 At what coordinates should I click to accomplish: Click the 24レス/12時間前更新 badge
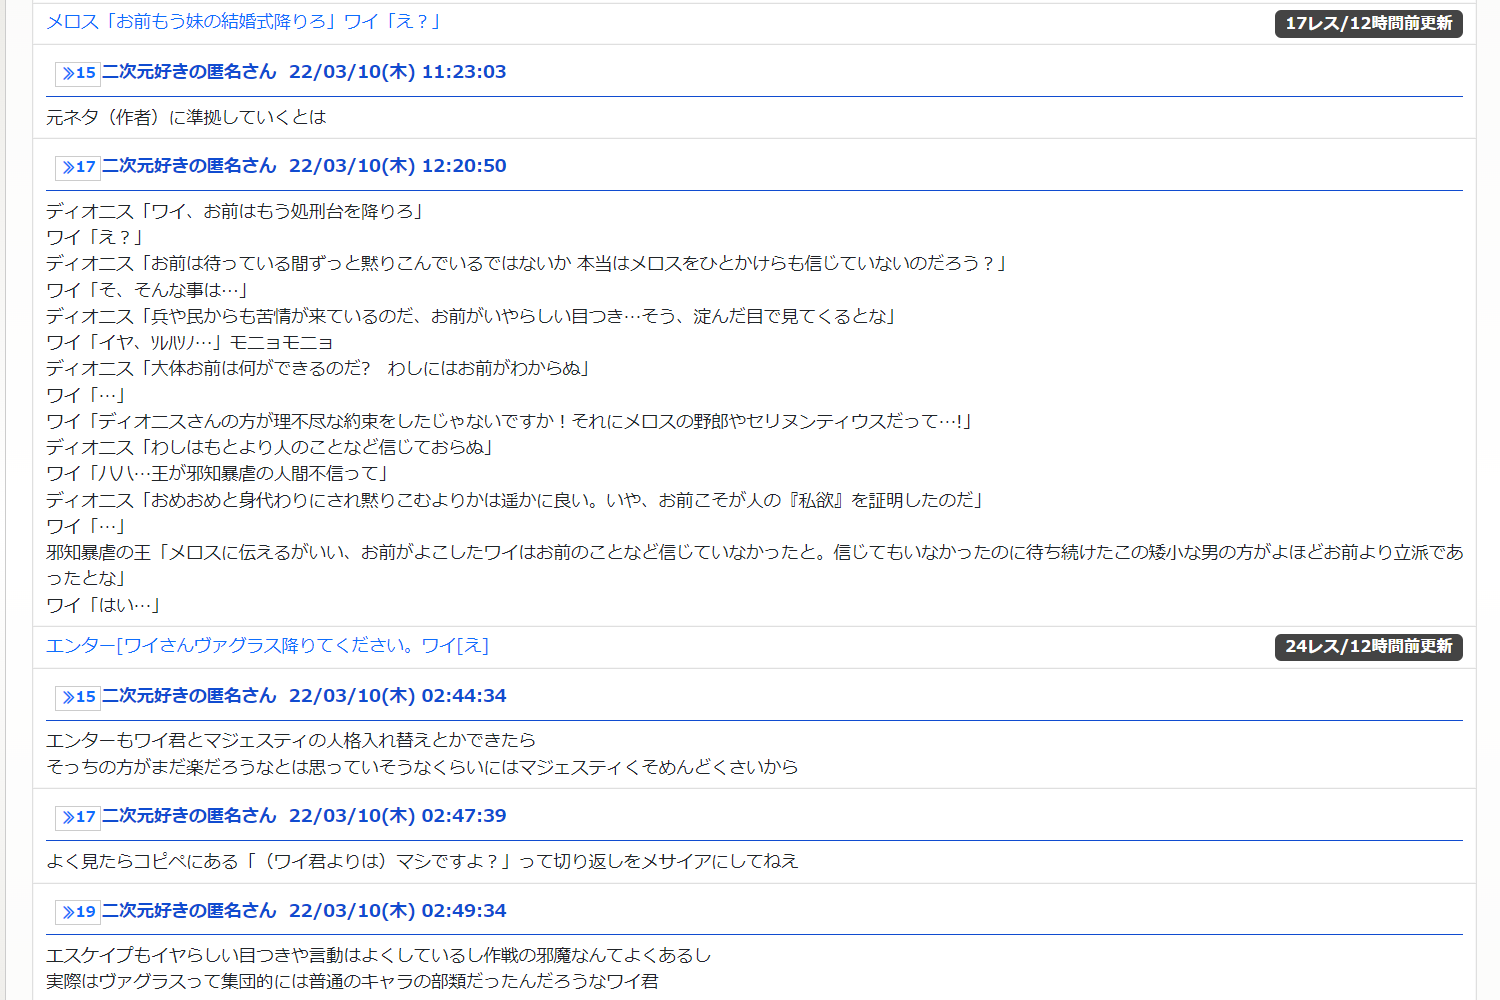[1367, 647]
